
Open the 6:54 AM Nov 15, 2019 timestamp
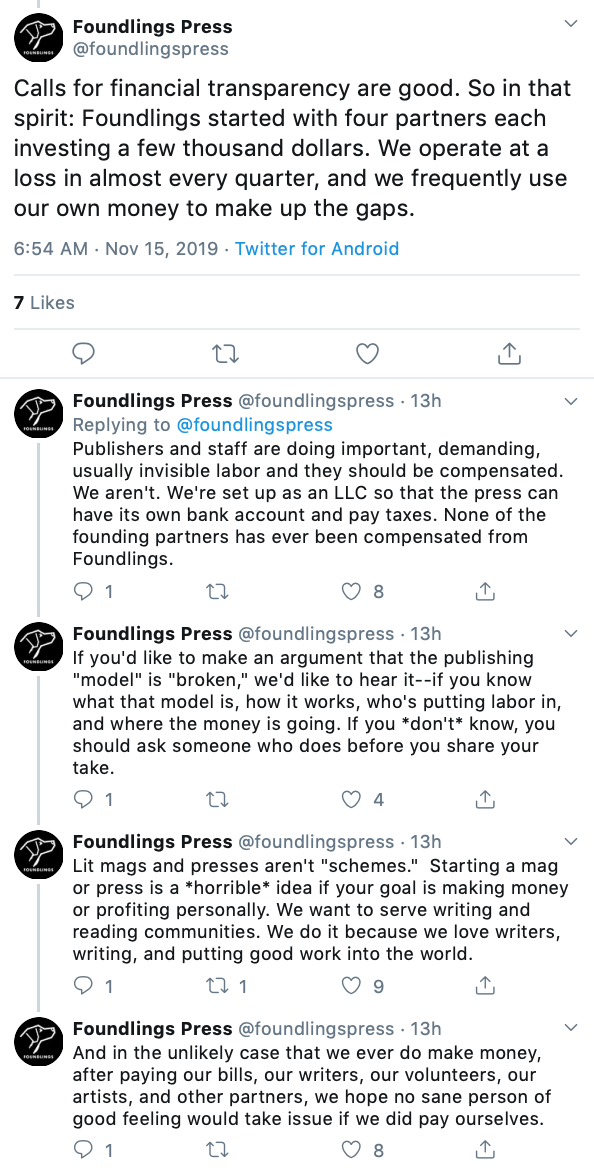(116, 248)
